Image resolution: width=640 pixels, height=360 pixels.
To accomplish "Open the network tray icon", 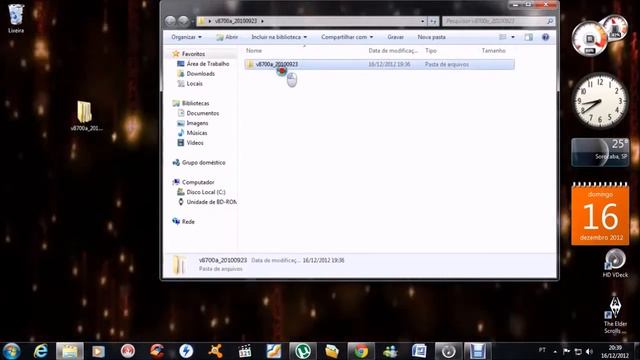I will click(x=578, y=351).
